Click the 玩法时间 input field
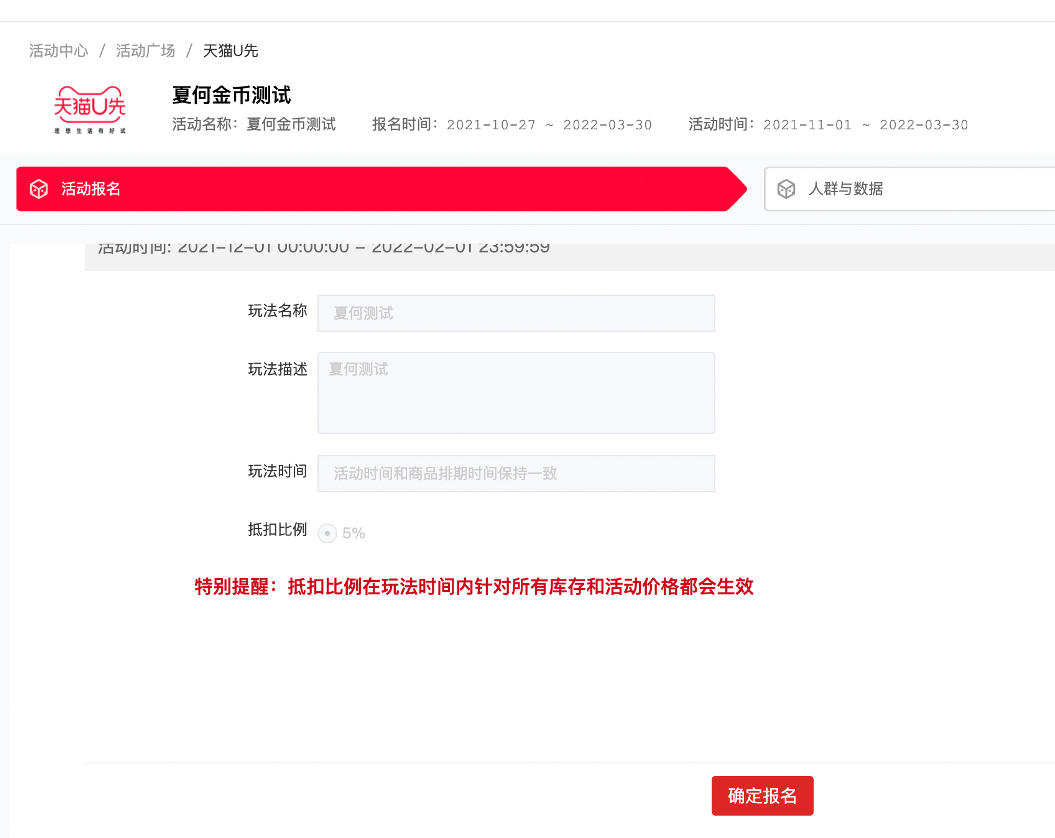 516,473
